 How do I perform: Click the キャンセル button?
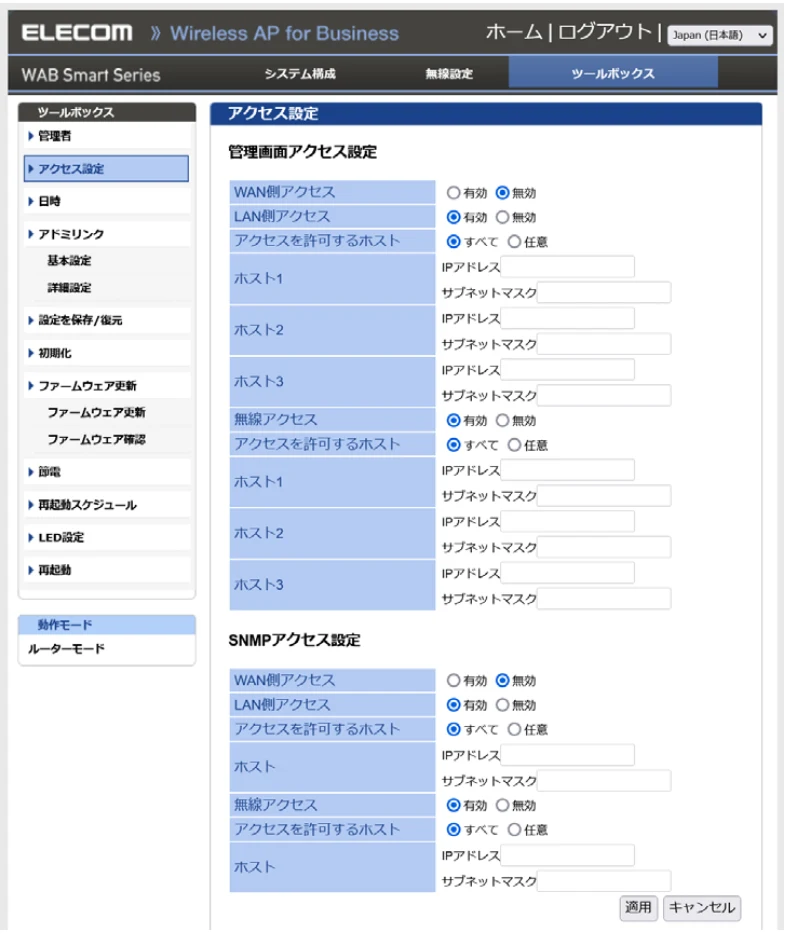pyautogui.click(x=702, y=908)
